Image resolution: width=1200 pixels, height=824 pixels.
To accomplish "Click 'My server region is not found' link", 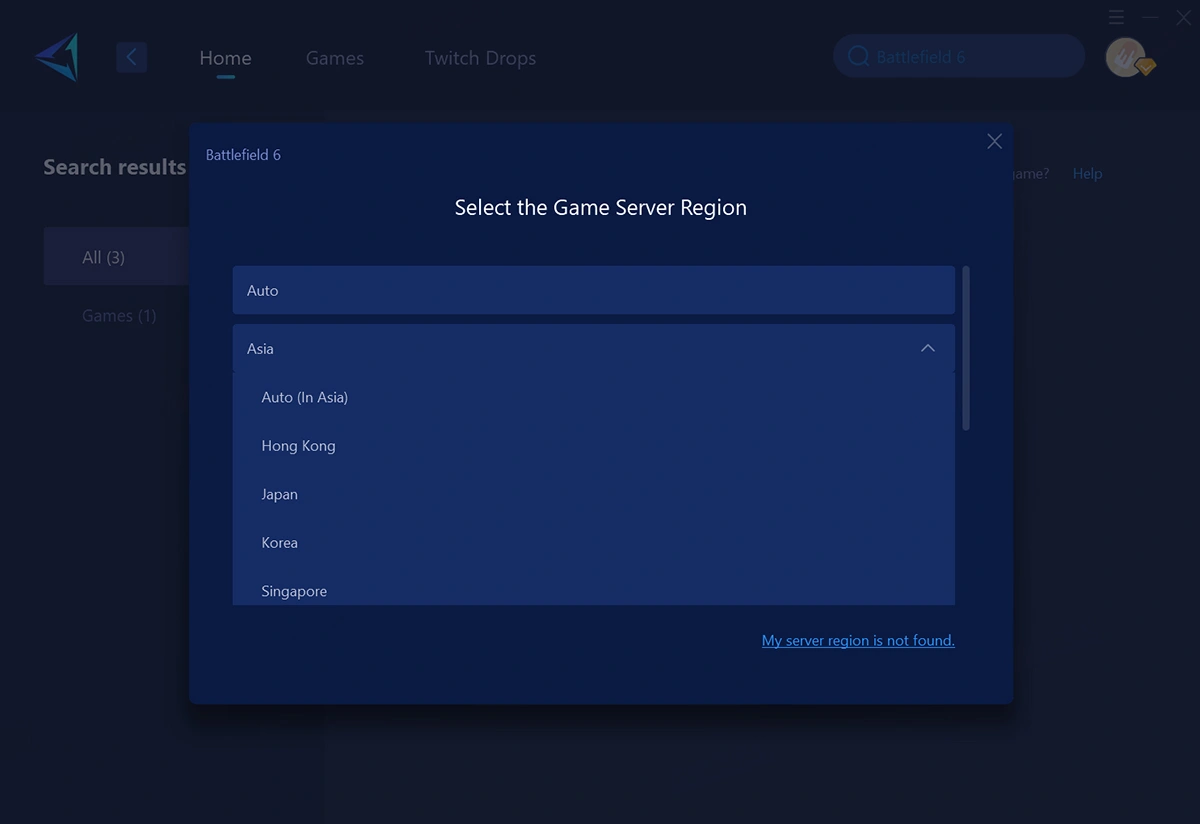I will point(858,640).
